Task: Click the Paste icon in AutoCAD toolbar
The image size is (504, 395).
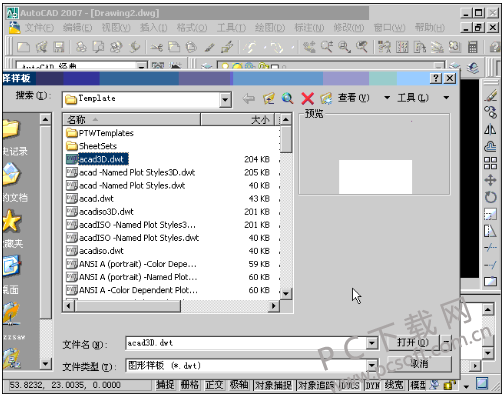Action: (191, 47)
